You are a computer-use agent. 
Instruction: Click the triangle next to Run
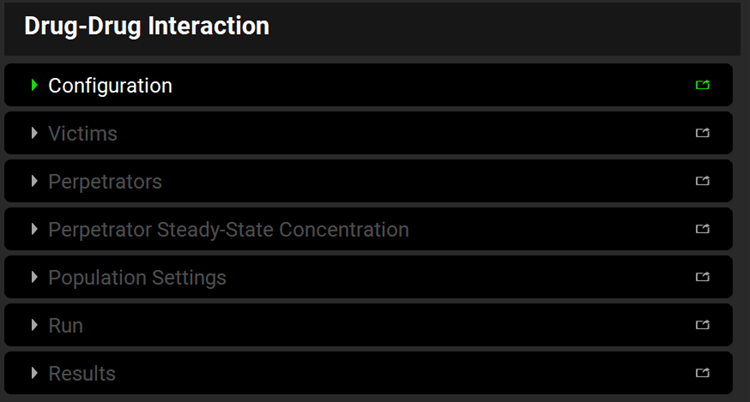(x=35, y=326)
